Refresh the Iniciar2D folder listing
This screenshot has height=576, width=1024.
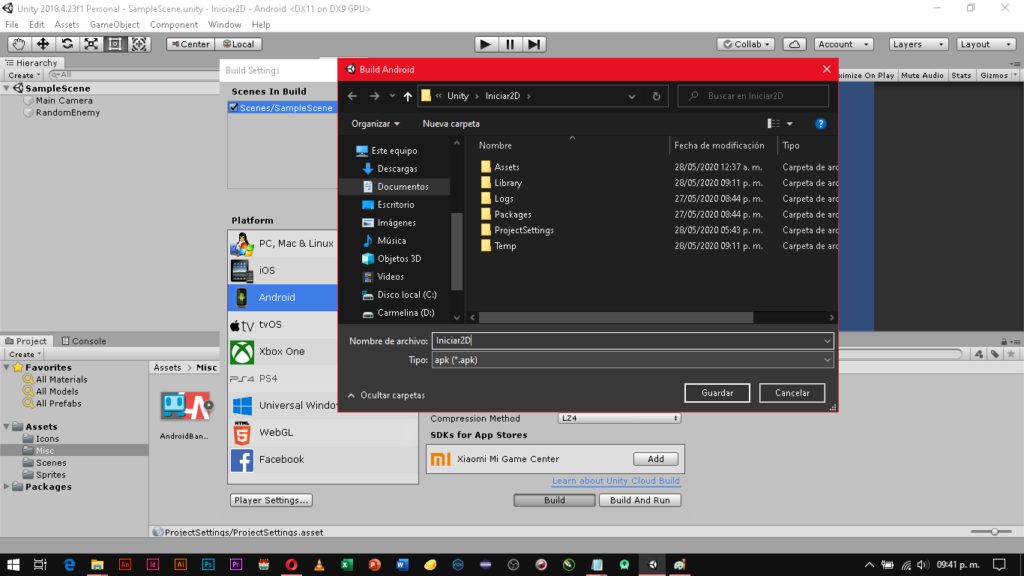pos(656,96)
